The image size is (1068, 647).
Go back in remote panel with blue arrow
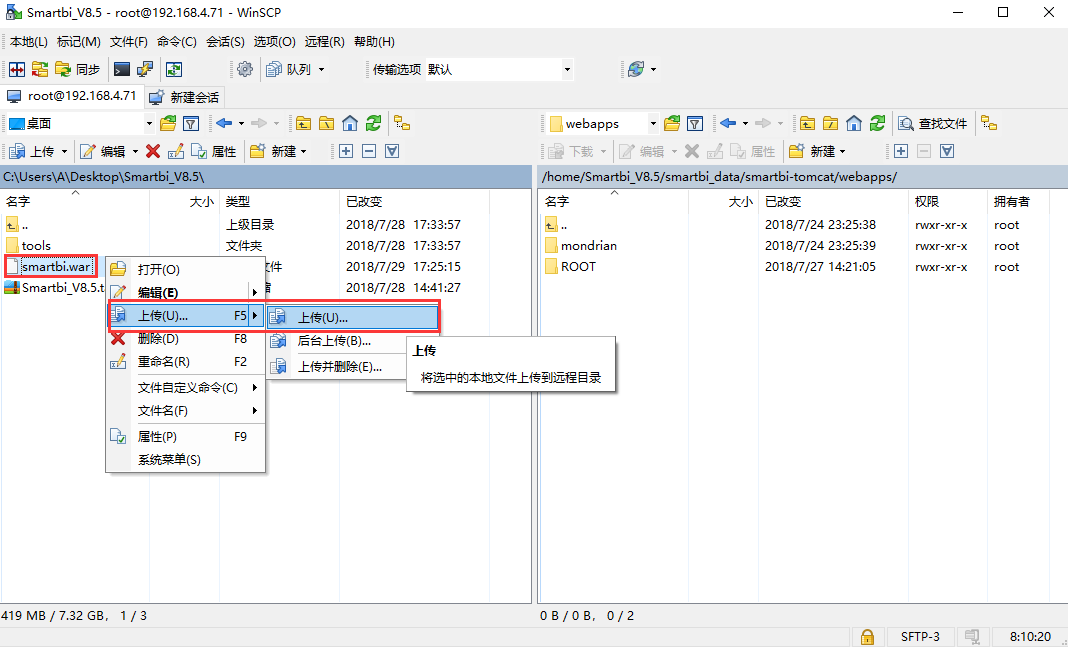(728, 124)
